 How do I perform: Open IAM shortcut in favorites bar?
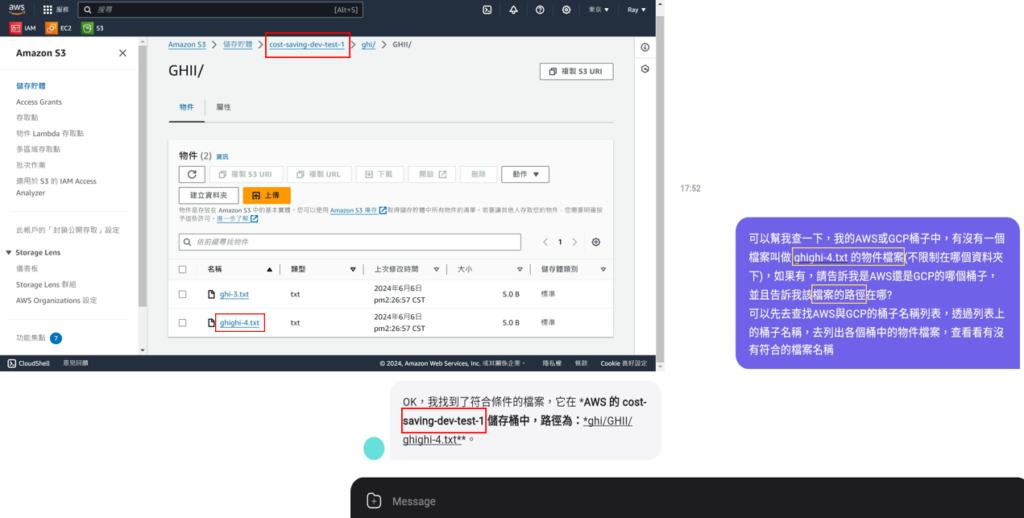23,28
